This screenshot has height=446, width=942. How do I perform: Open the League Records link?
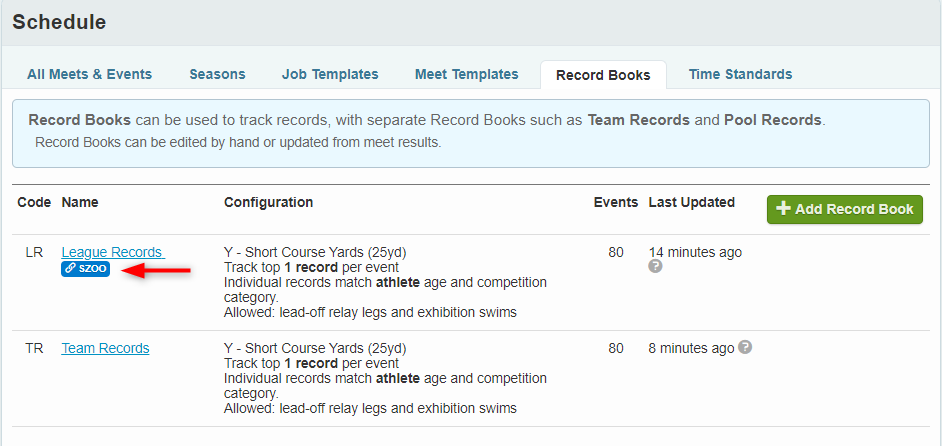(112, 252)
